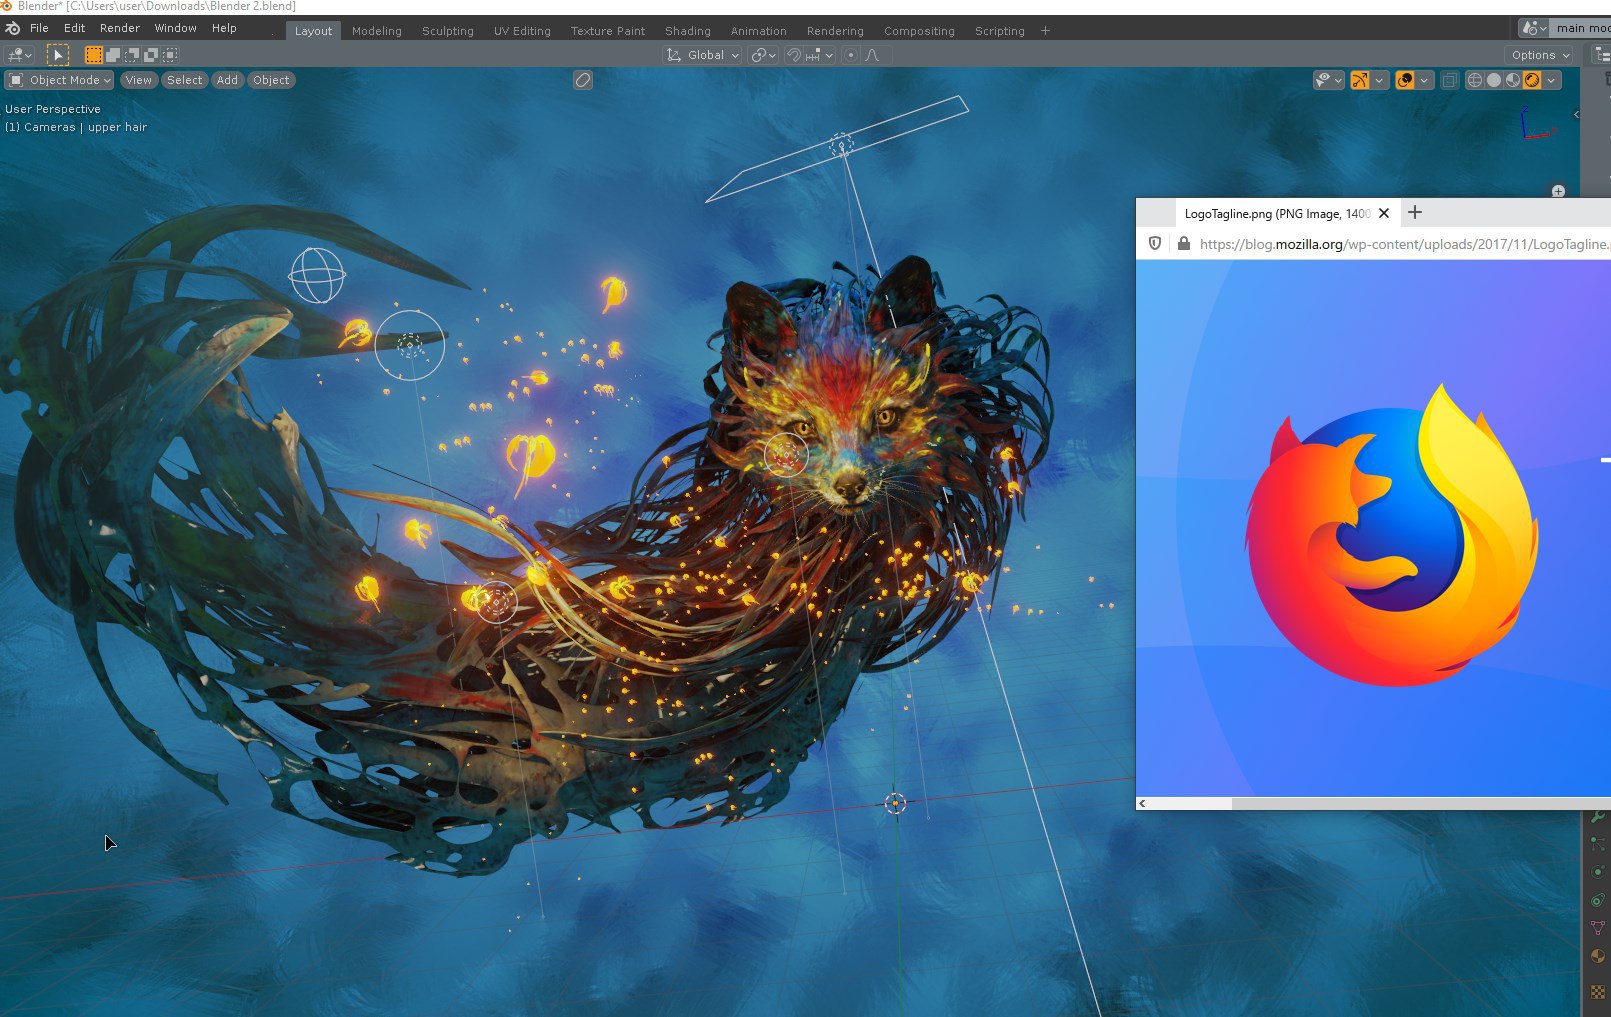Screen dimensions: 1611x1017
Task: Open the Options dropdown
Action: click(x=1540, y=55)
